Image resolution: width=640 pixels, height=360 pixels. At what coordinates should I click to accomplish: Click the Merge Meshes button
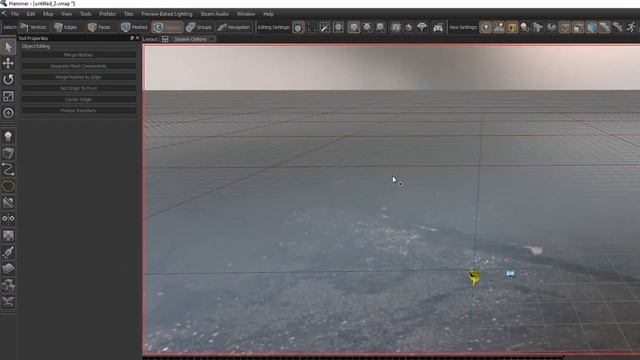78,55
